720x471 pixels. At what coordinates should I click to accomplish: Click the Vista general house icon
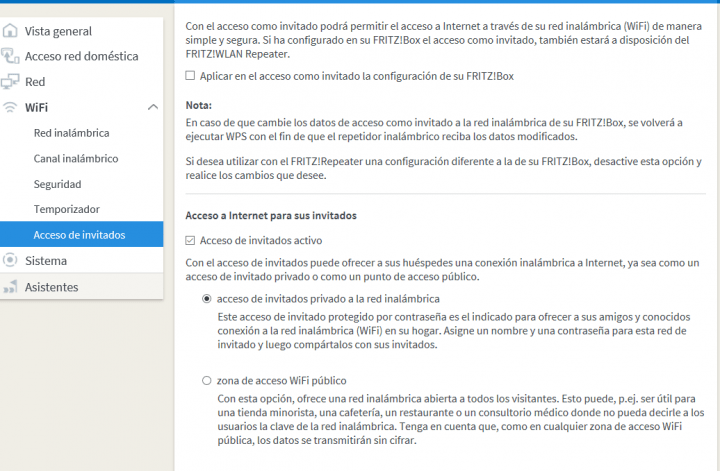coord(10,31)
